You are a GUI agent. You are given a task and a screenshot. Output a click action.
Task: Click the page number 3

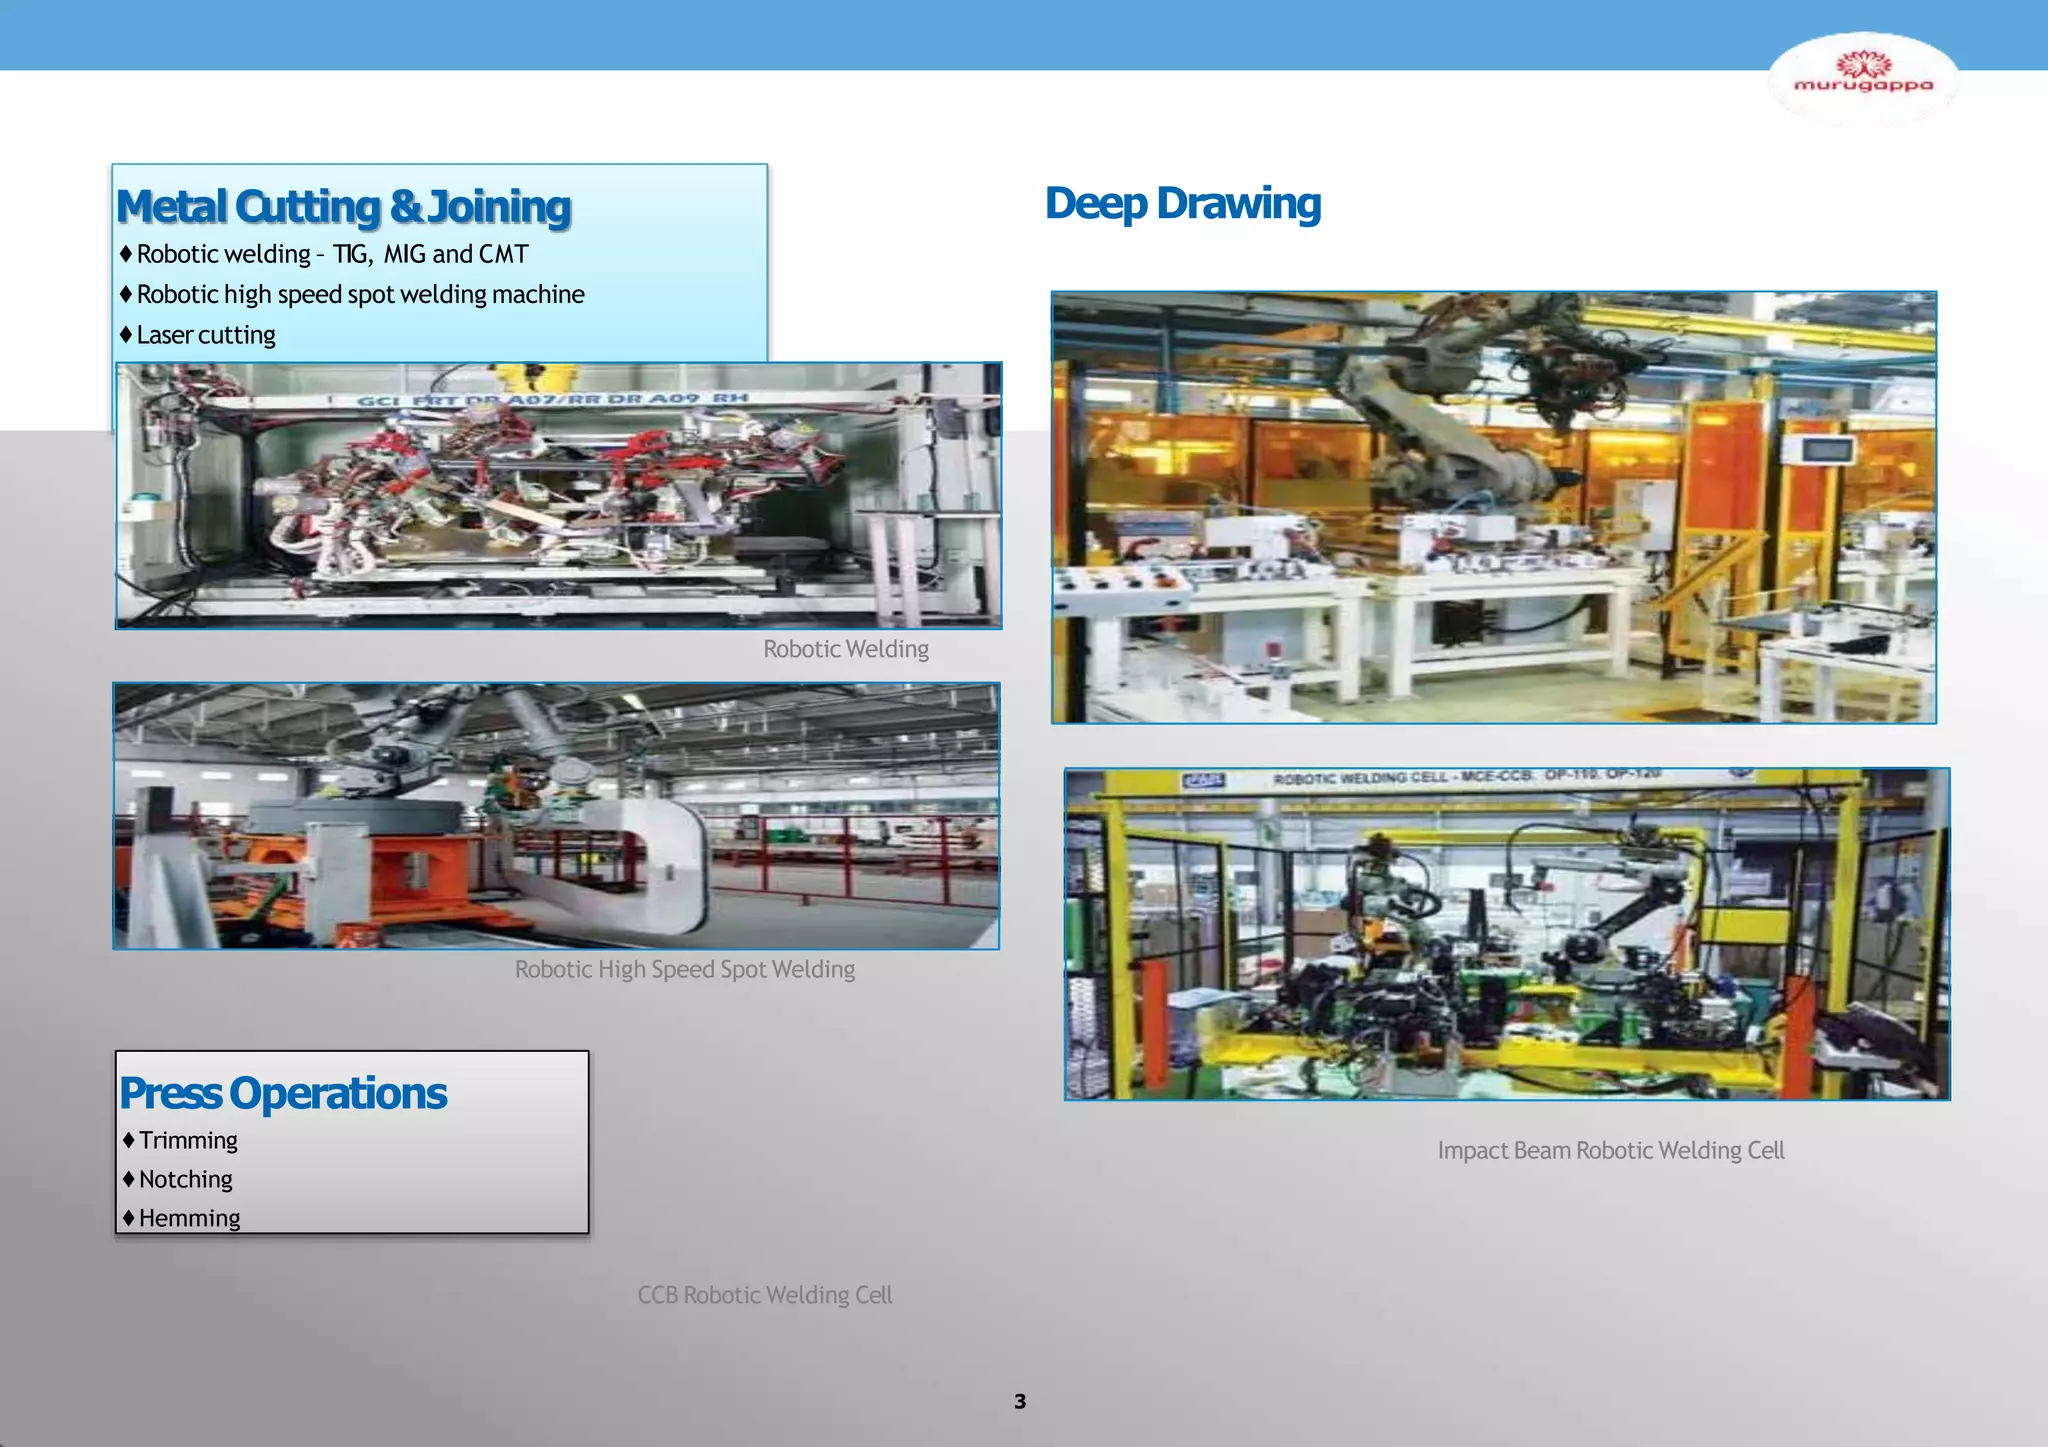1019,1401
